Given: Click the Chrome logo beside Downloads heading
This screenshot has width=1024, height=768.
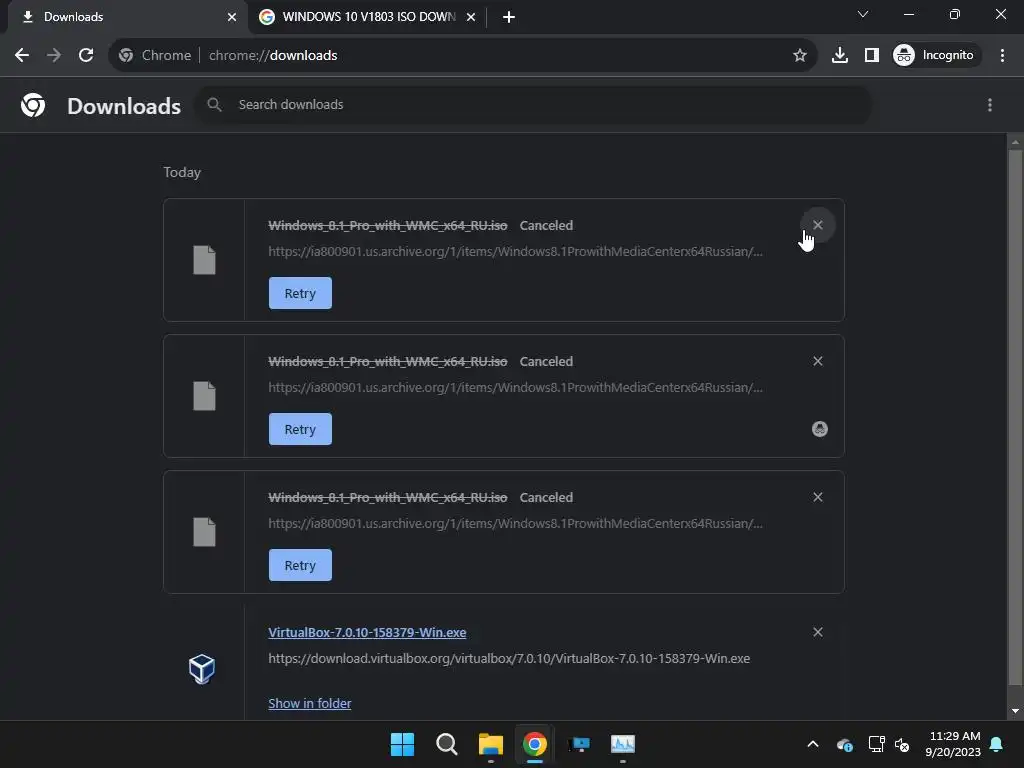Looking at the screenshot, I should click(x=33, y=105).
